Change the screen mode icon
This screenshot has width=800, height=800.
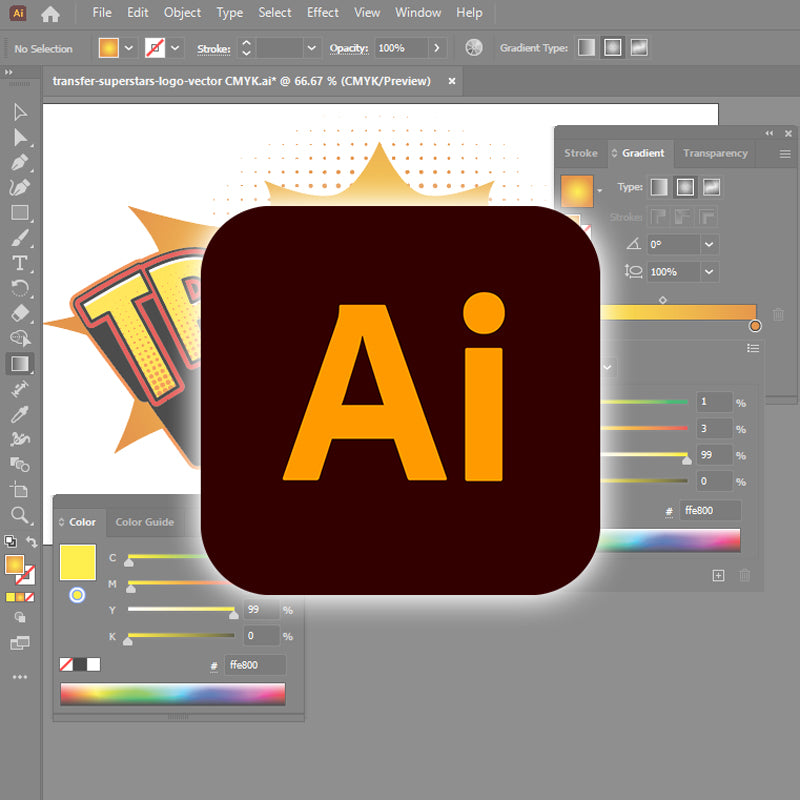point(20,643)
